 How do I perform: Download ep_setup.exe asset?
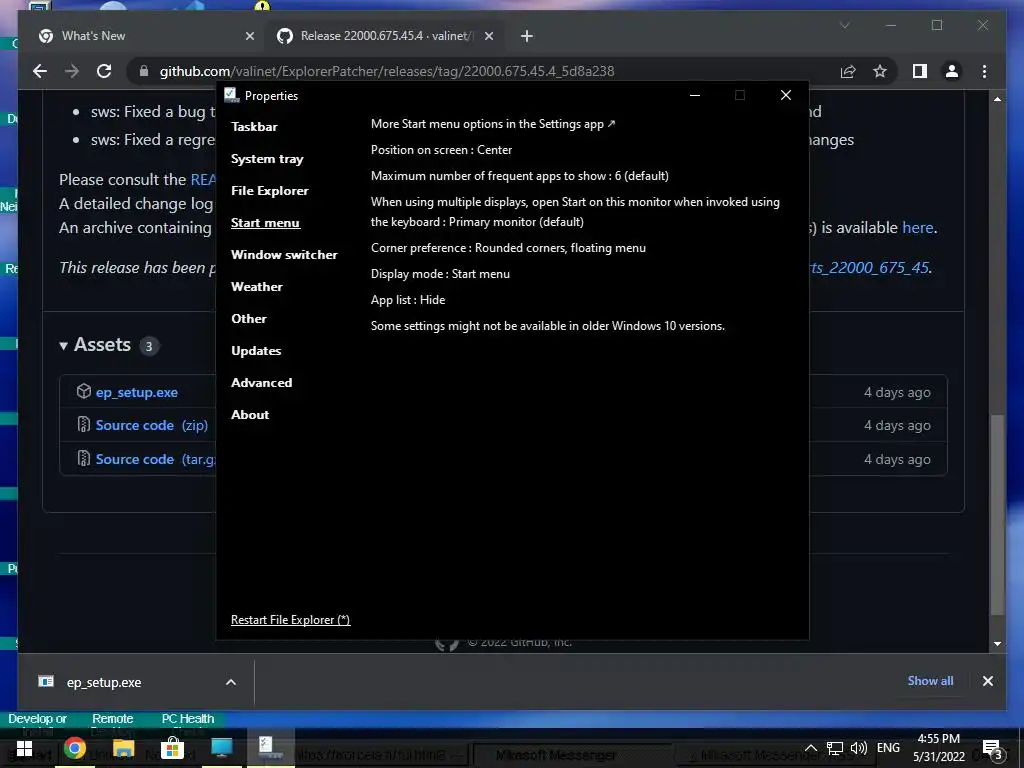(136, 392)
